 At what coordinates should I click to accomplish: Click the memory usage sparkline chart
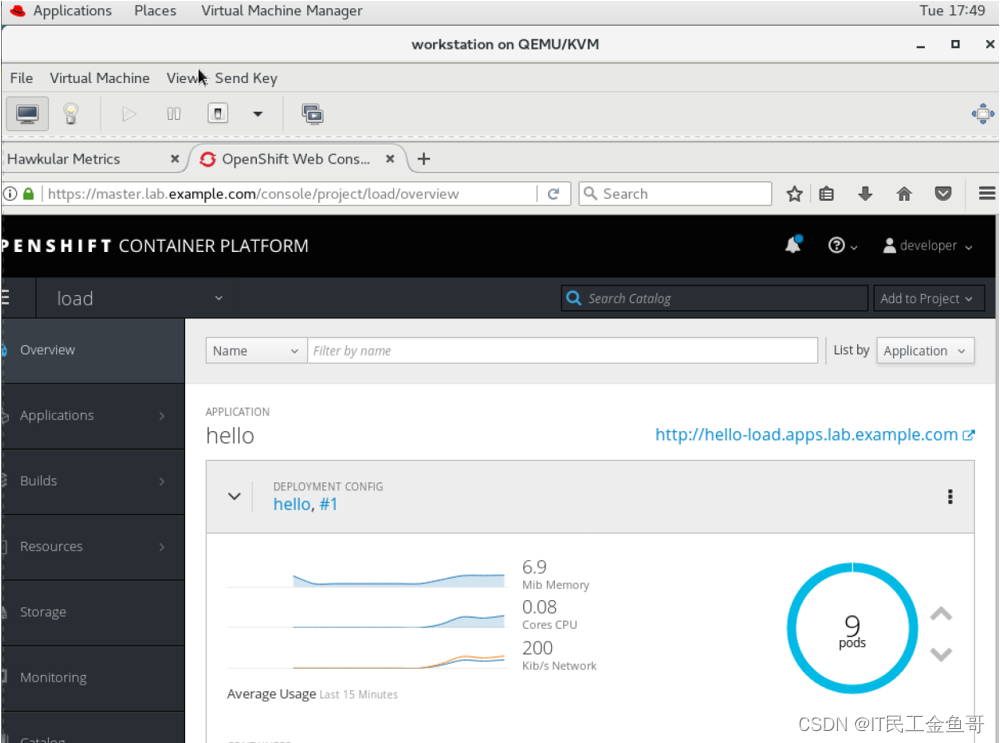point(367,578)
